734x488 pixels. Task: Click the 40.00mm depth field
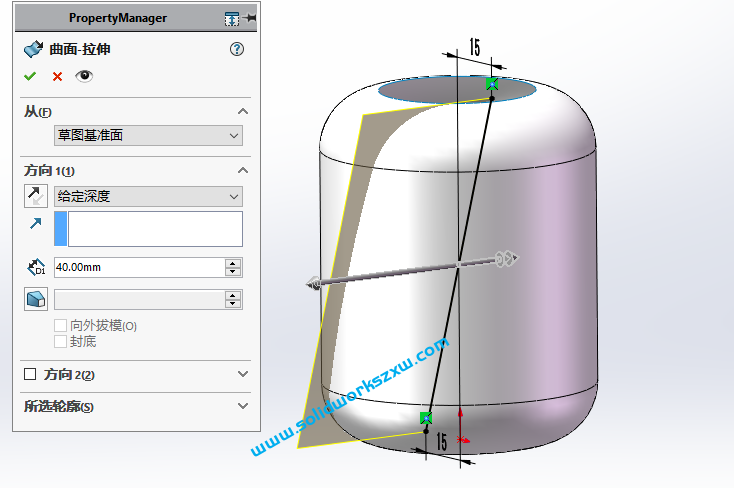pyautogui.click(x=139, y=267)
